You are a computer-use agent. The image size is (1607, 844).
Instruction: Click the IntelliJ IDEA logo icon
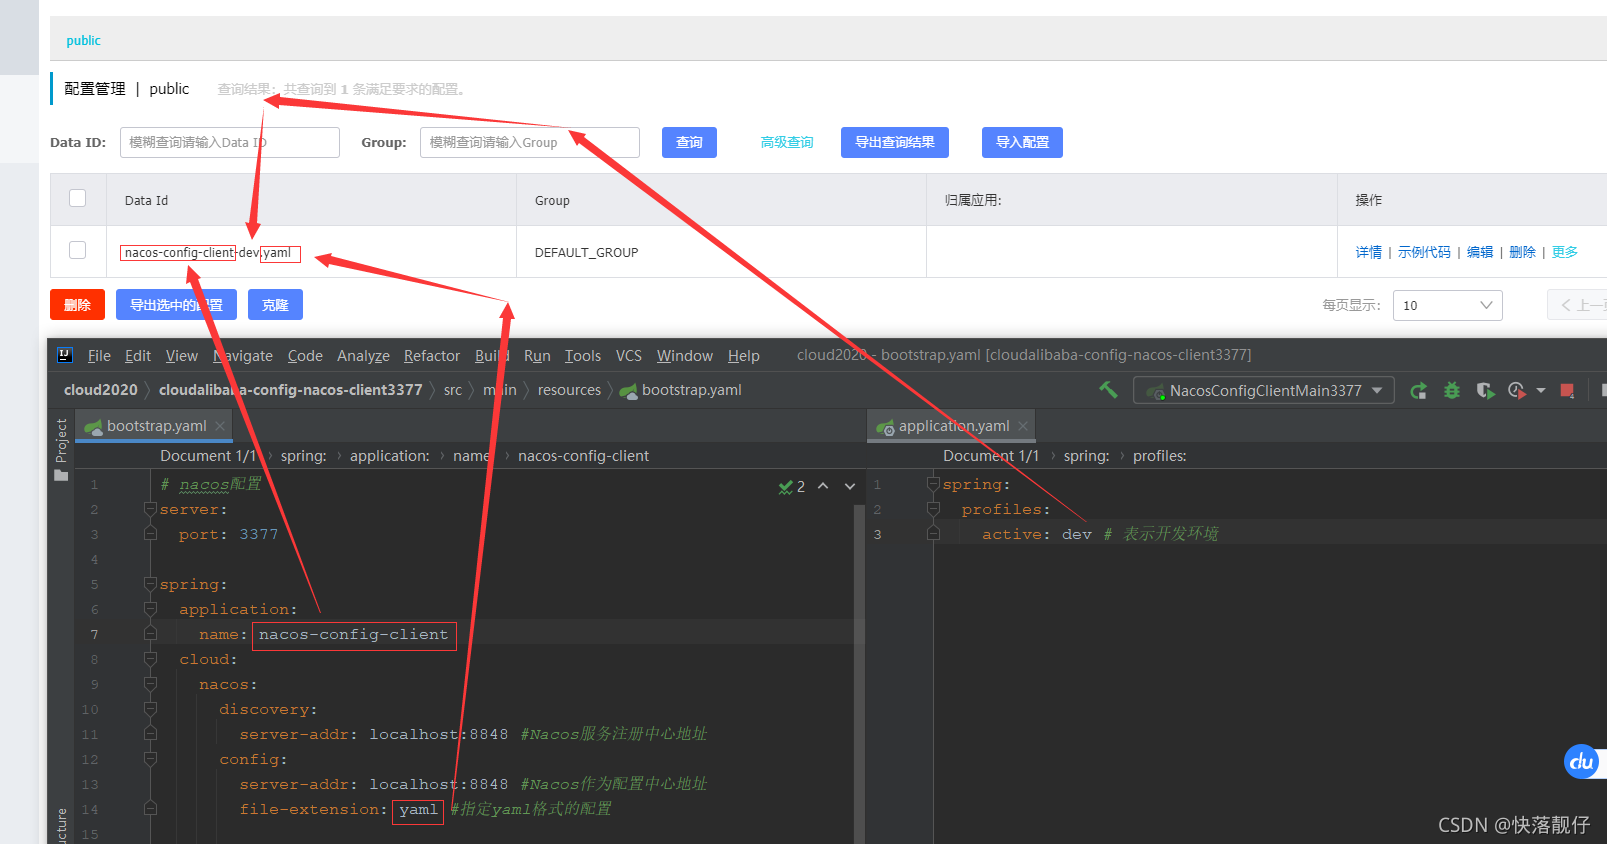65,355
